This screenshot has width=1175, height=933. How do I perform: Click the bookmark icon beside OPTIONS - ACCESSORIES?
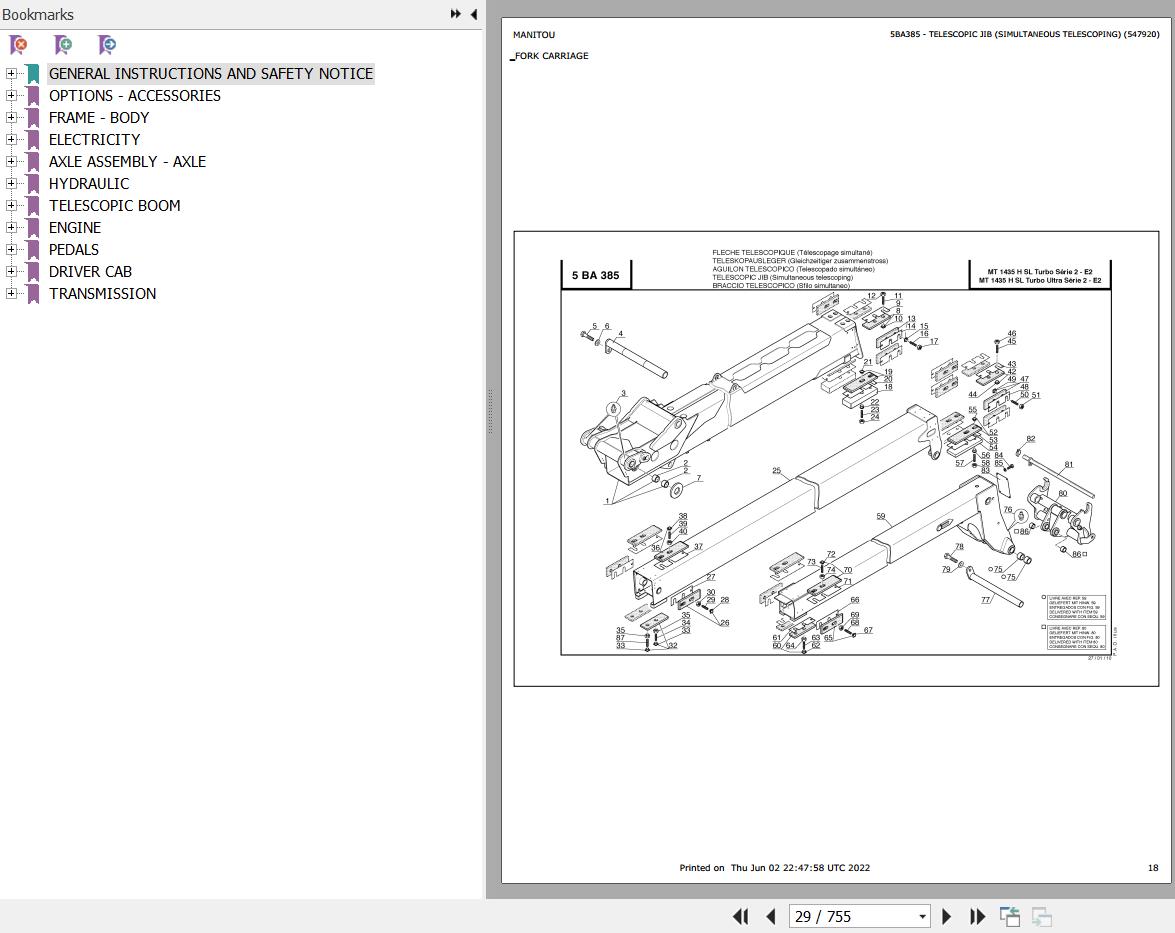coord(33,96)
